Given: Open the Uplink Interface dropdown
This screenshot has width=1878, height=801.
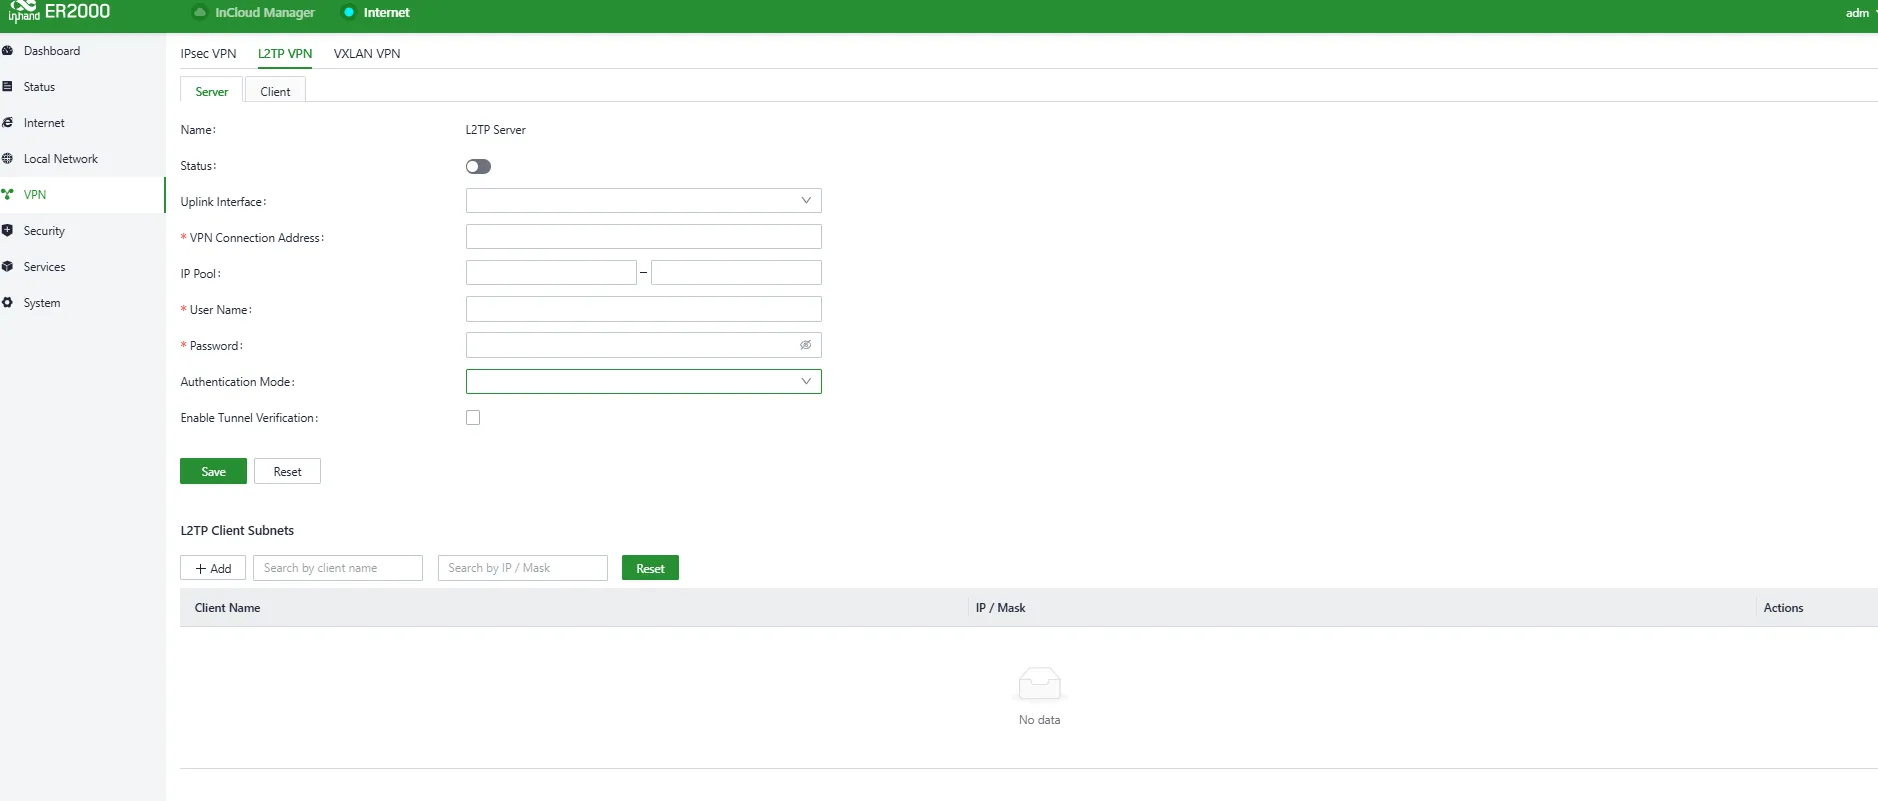Looking at the screenshot, I should coord(643,201).
